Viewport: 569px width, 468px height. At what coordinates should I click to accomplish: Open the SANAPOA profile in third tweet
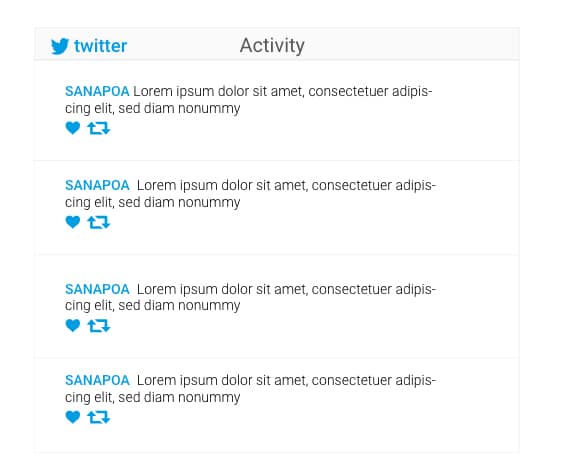pos(97,290)
